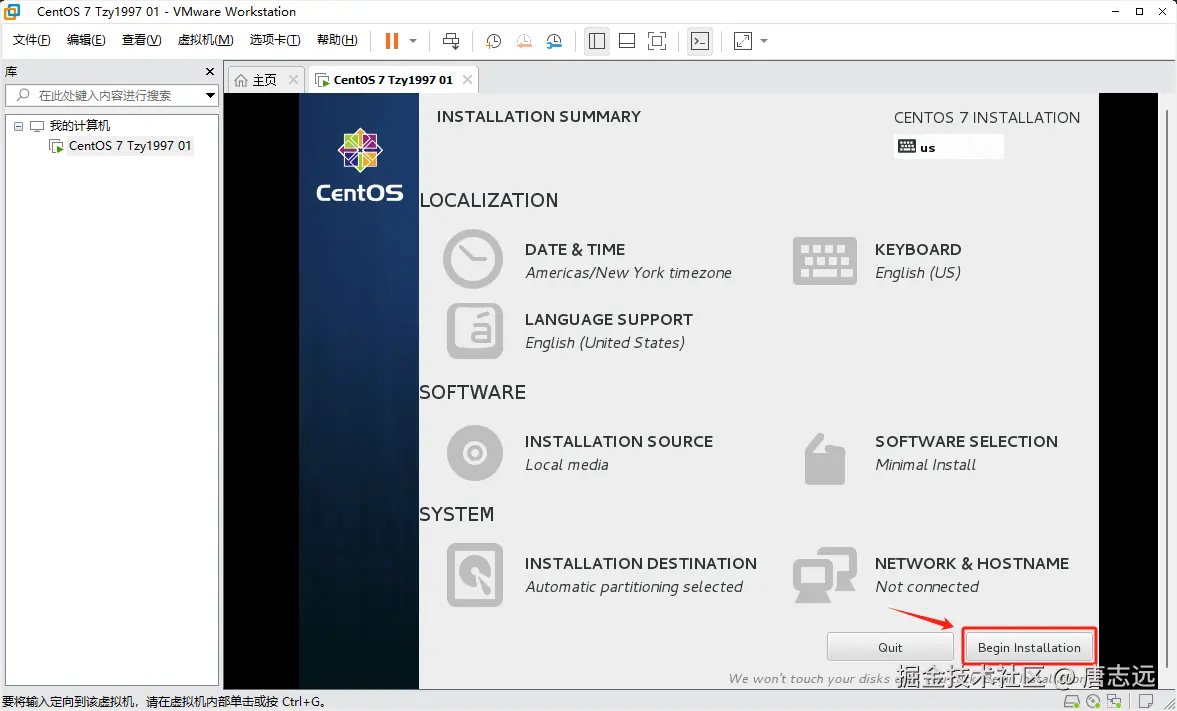
Task: Click 'Not connected' text
Action: coord(927,586)
